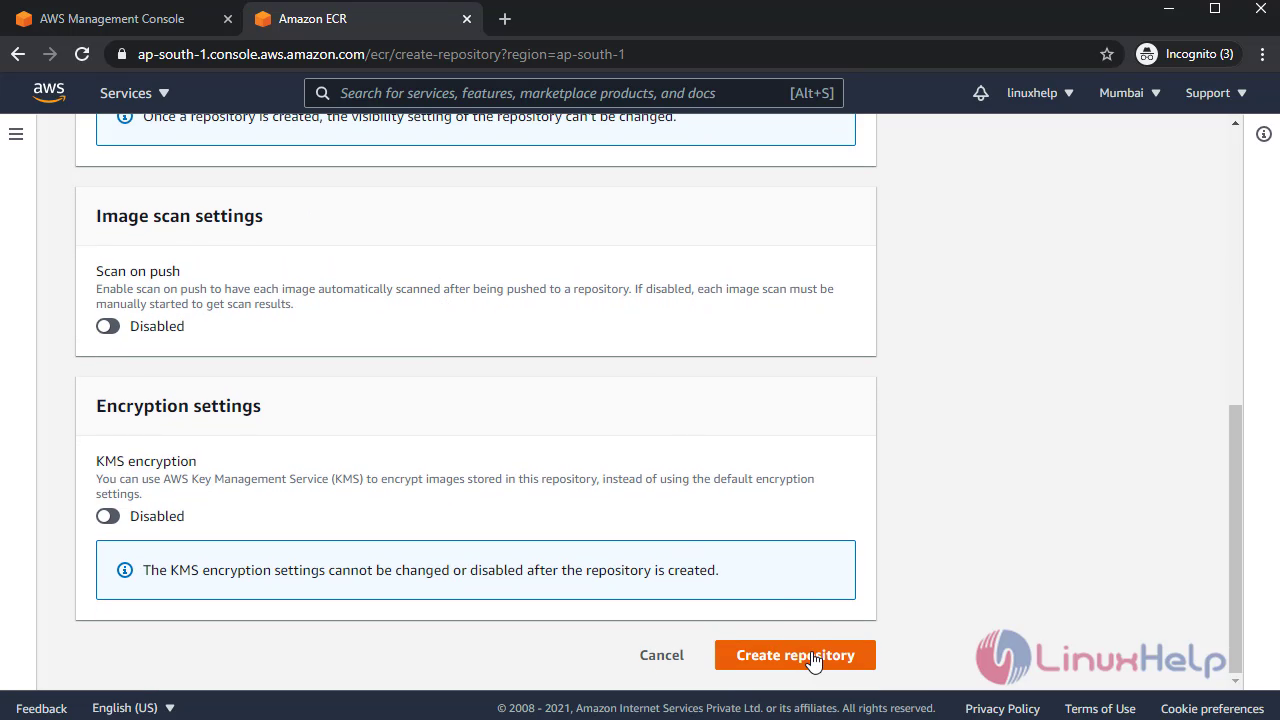Viewport: 1280px width, 720px height.
Task: View site info via the lock icon
Action: [x=122, y=54]
